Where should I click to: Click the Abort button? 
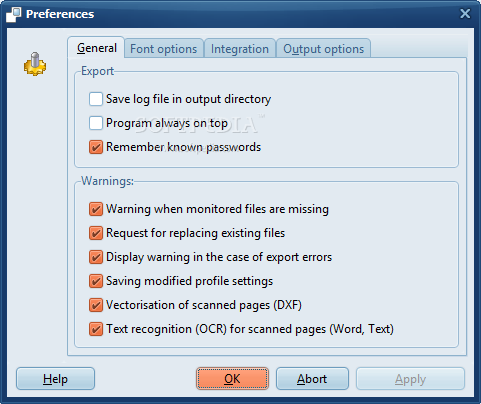312,379
